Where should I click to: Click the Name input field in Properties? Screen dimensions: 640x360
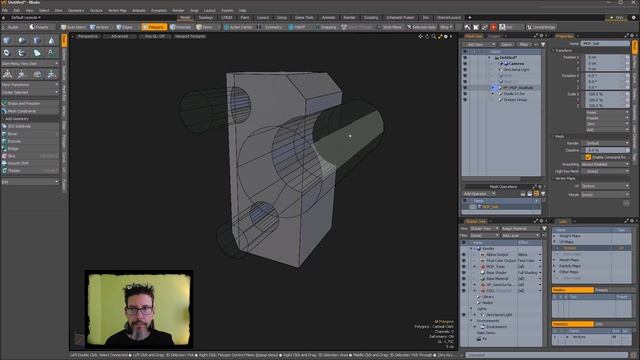click(605, 43)
